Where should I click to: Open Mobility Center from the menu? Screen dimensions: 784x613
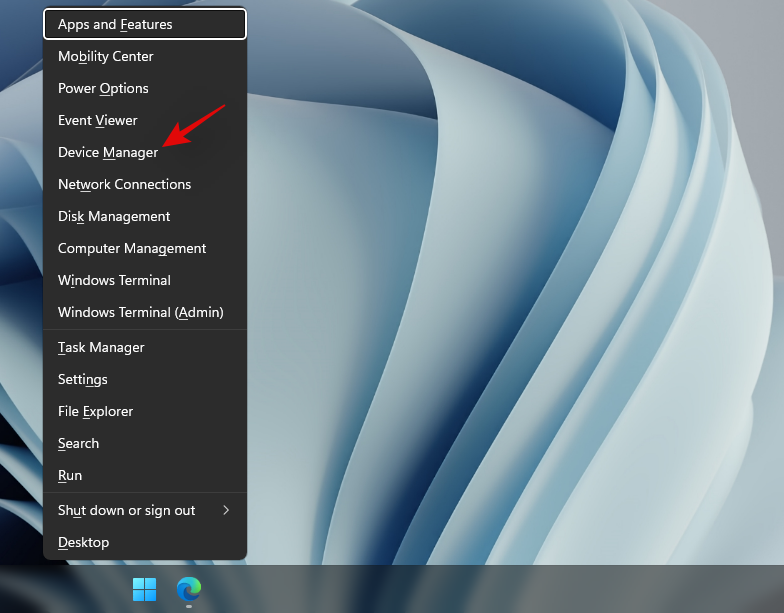tap(145, 56)
